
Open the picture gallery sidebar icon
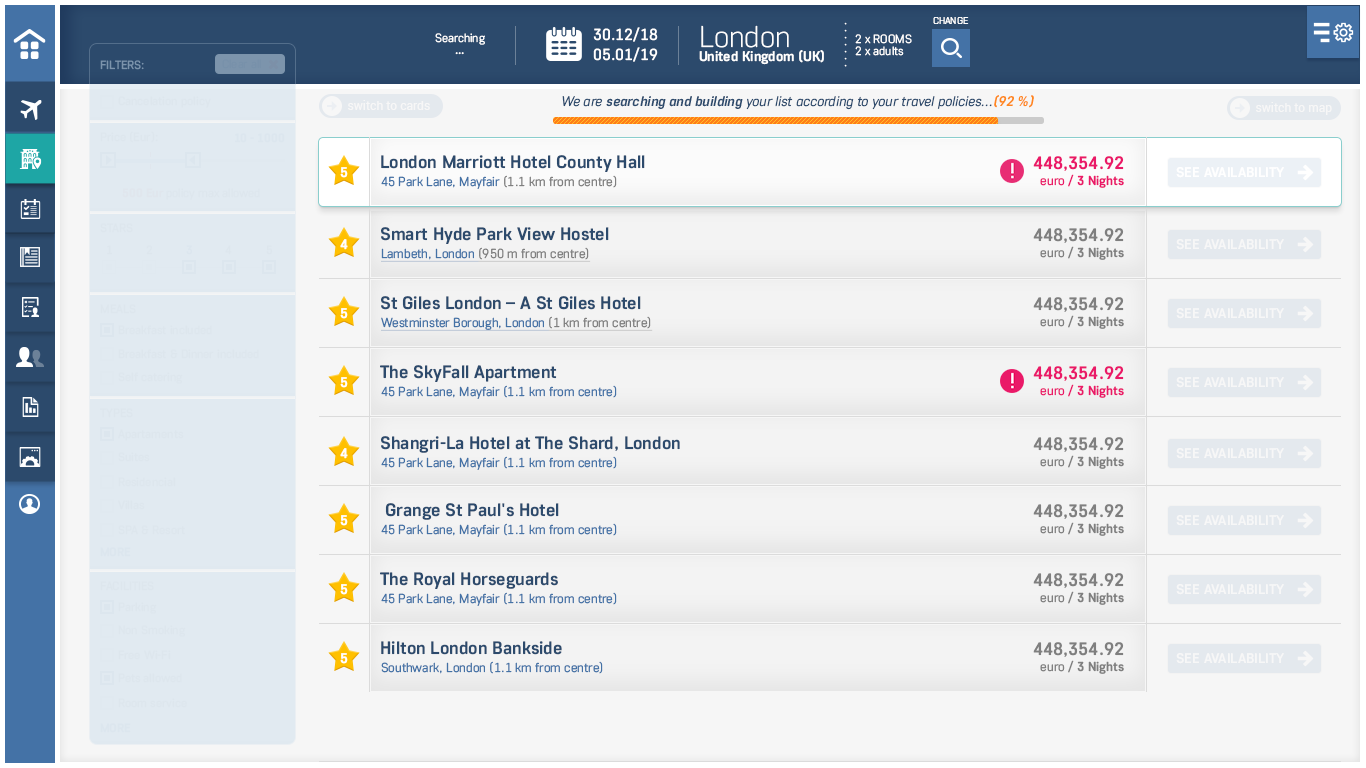30,457
